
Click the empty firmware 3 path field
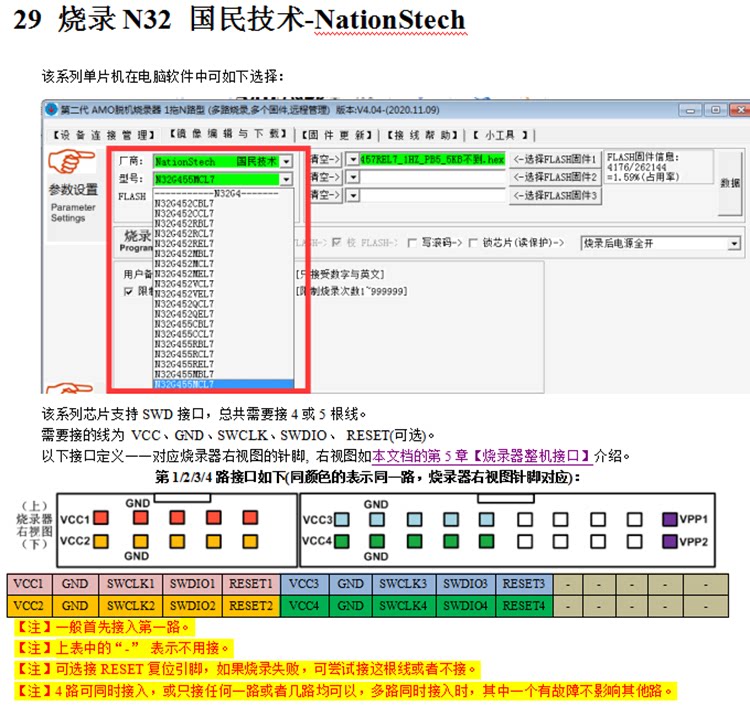click(432, 195)
